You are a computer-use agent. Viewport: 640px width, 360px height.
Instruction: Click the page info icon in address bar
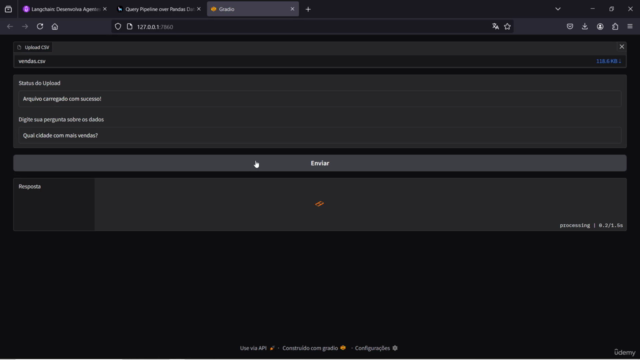[129, 27]
